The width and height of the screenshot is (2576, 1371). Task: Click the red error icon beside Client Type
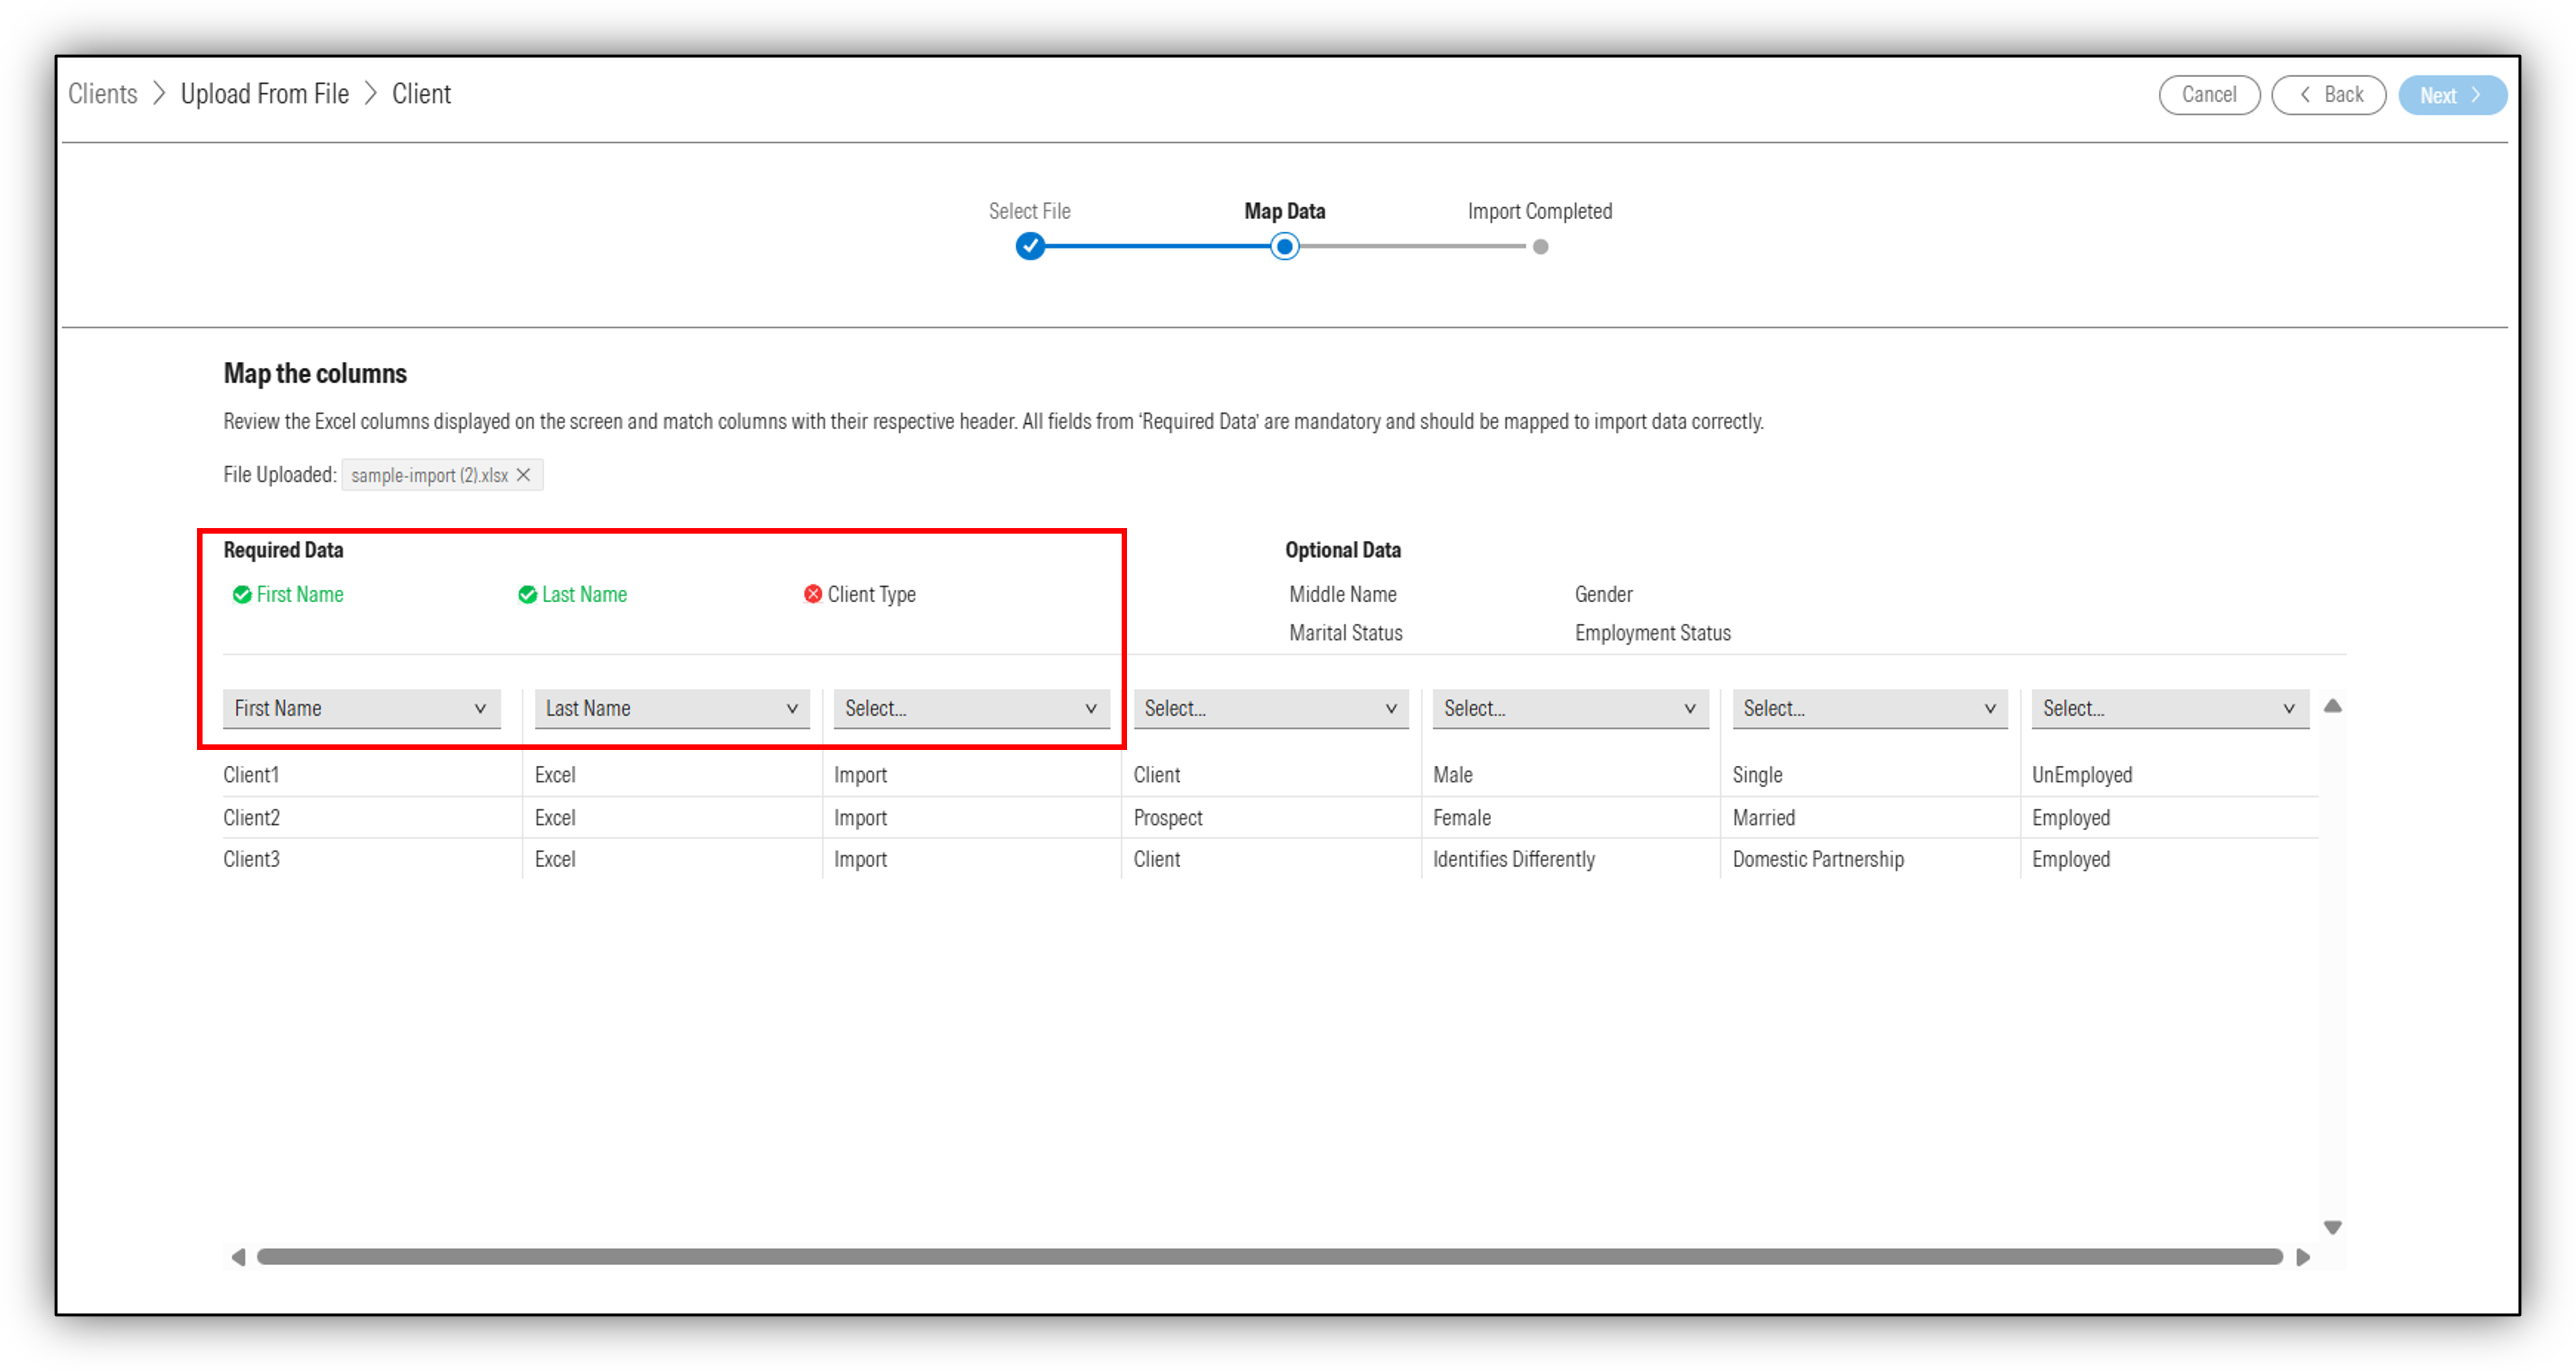pos(813,594)
